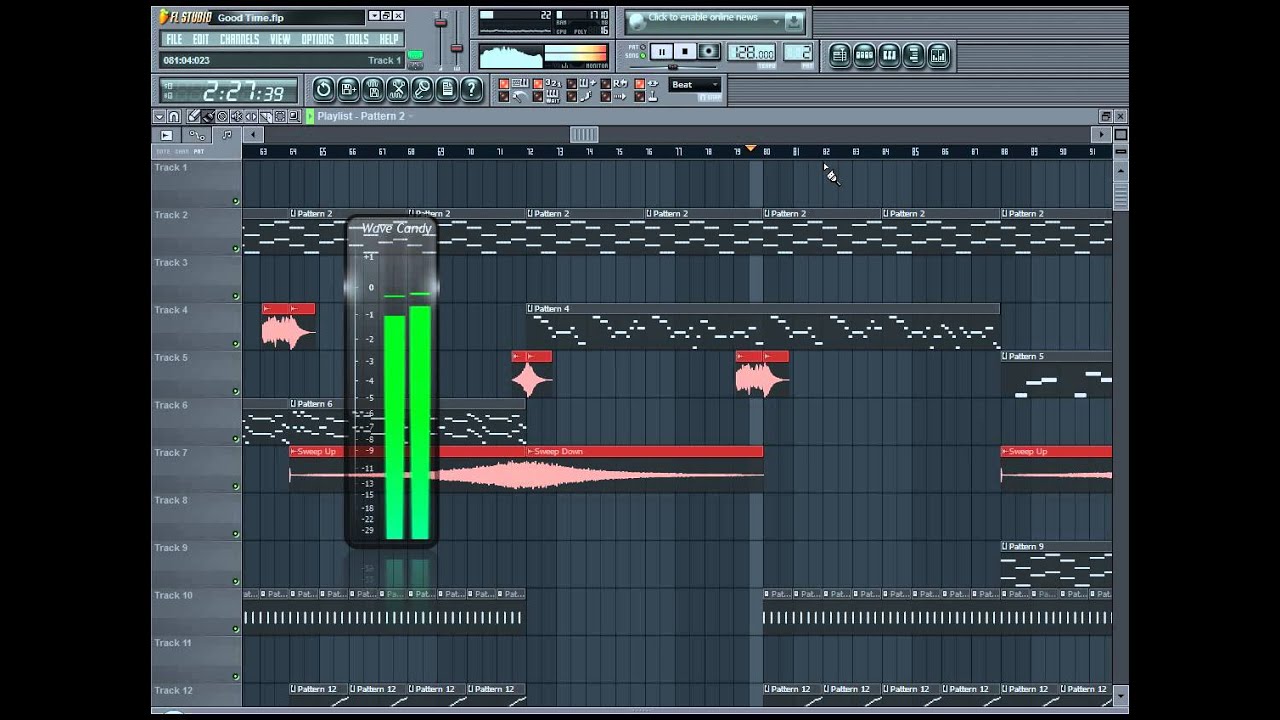Mute Track 7 with its green dot
The width and height of the screenshot is (1280, 720).
click(236, 486)
